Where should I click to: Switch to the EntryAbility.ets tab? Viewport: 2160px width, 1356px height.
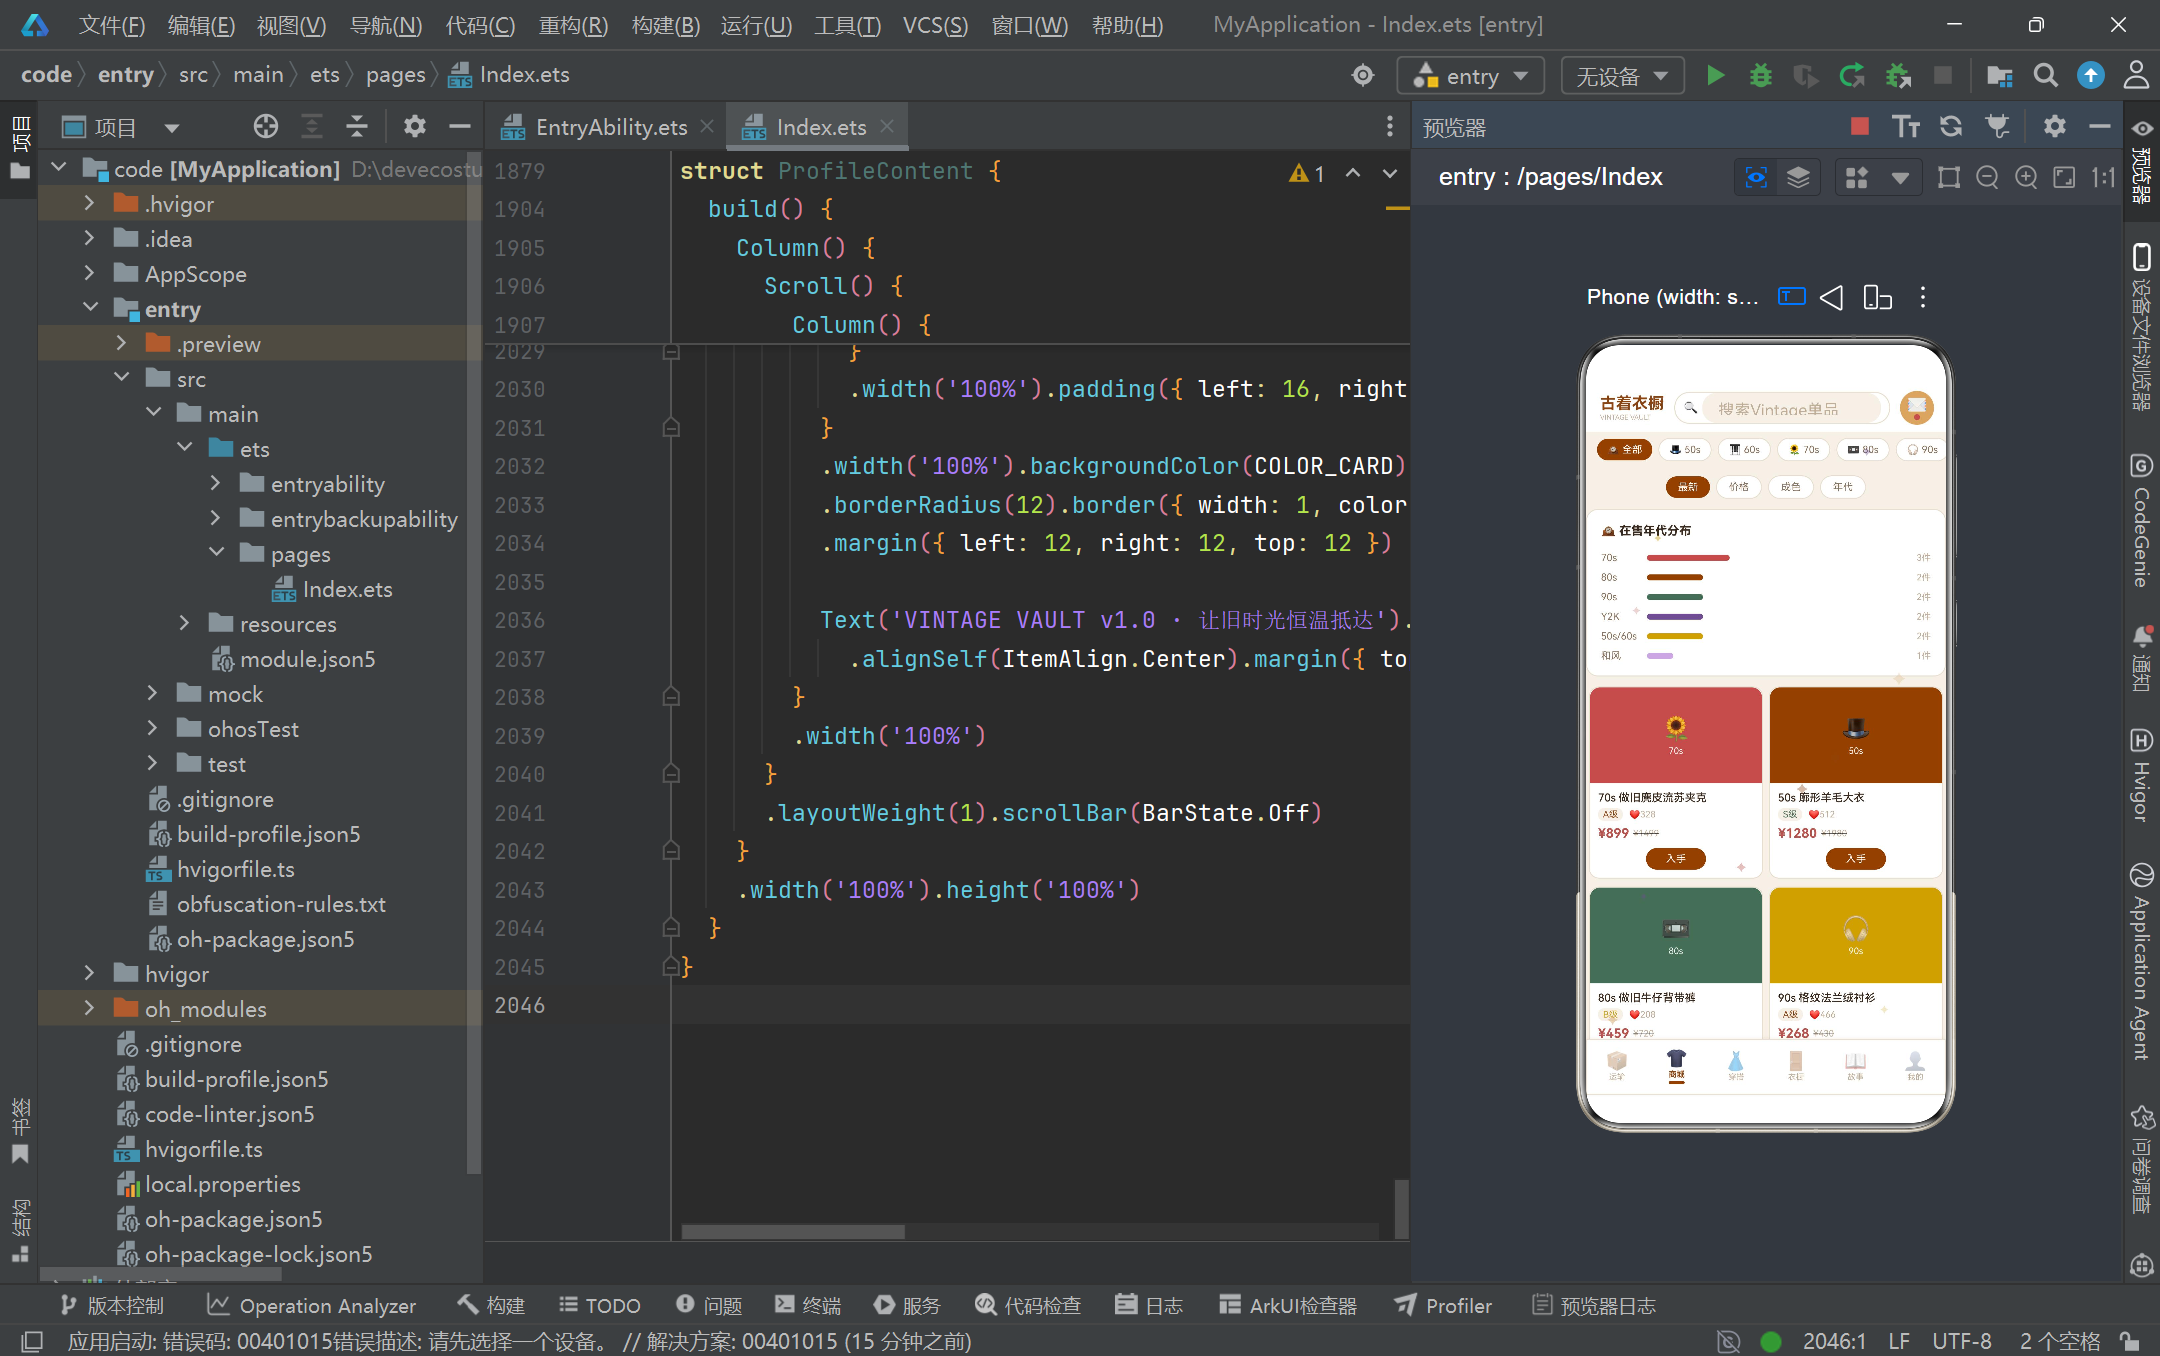tap(611, 127)
